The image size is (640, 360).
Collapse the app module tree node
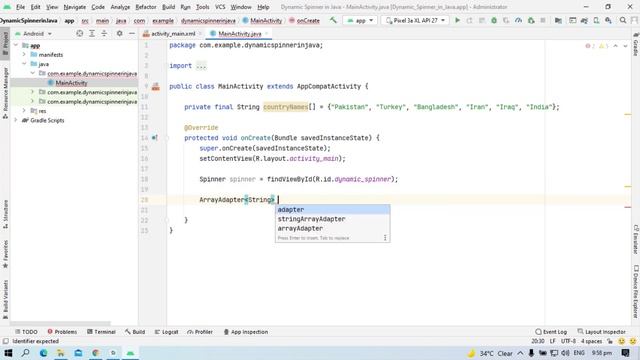tap(16, 45)
